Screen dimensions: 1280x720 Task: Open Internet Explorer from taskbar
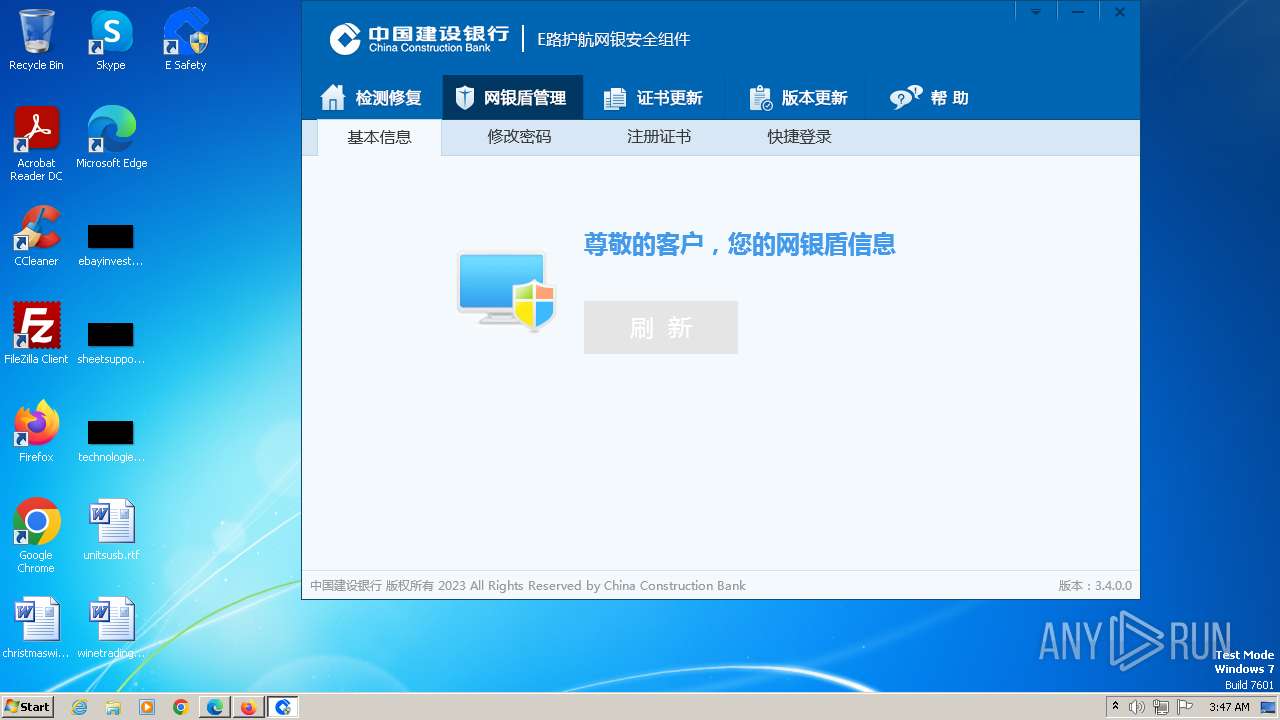80,707
